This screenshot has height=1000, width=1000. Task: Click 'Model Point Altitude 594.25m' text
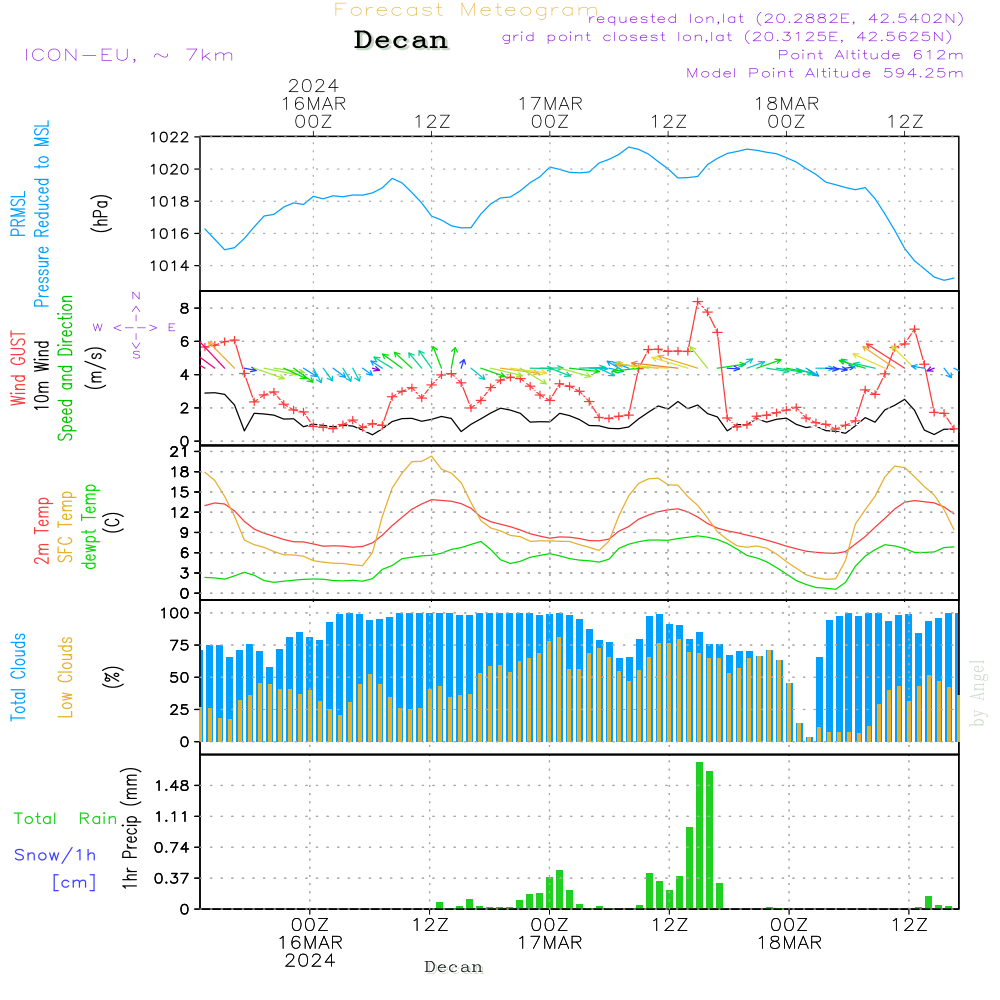(825, 73)
